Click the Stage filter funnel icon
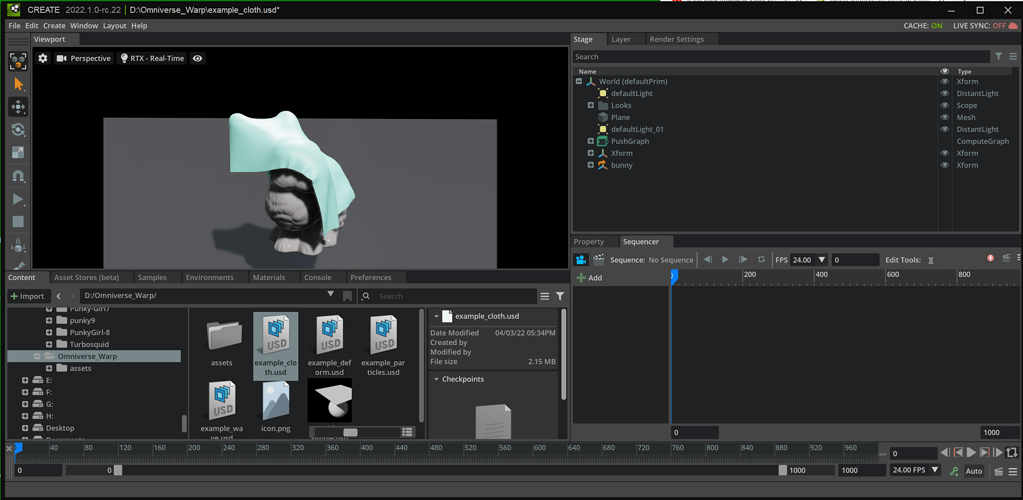1023x500 pixels. [998, 57]
